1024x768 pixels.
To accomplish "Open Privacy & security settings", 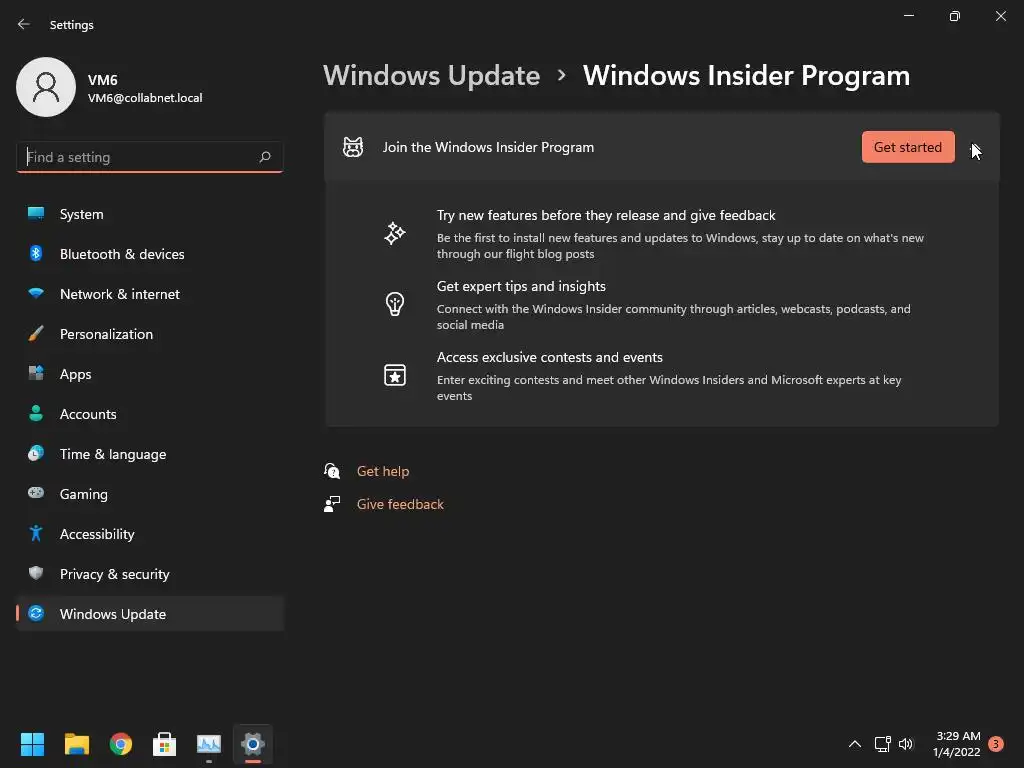I will [150, 574].
